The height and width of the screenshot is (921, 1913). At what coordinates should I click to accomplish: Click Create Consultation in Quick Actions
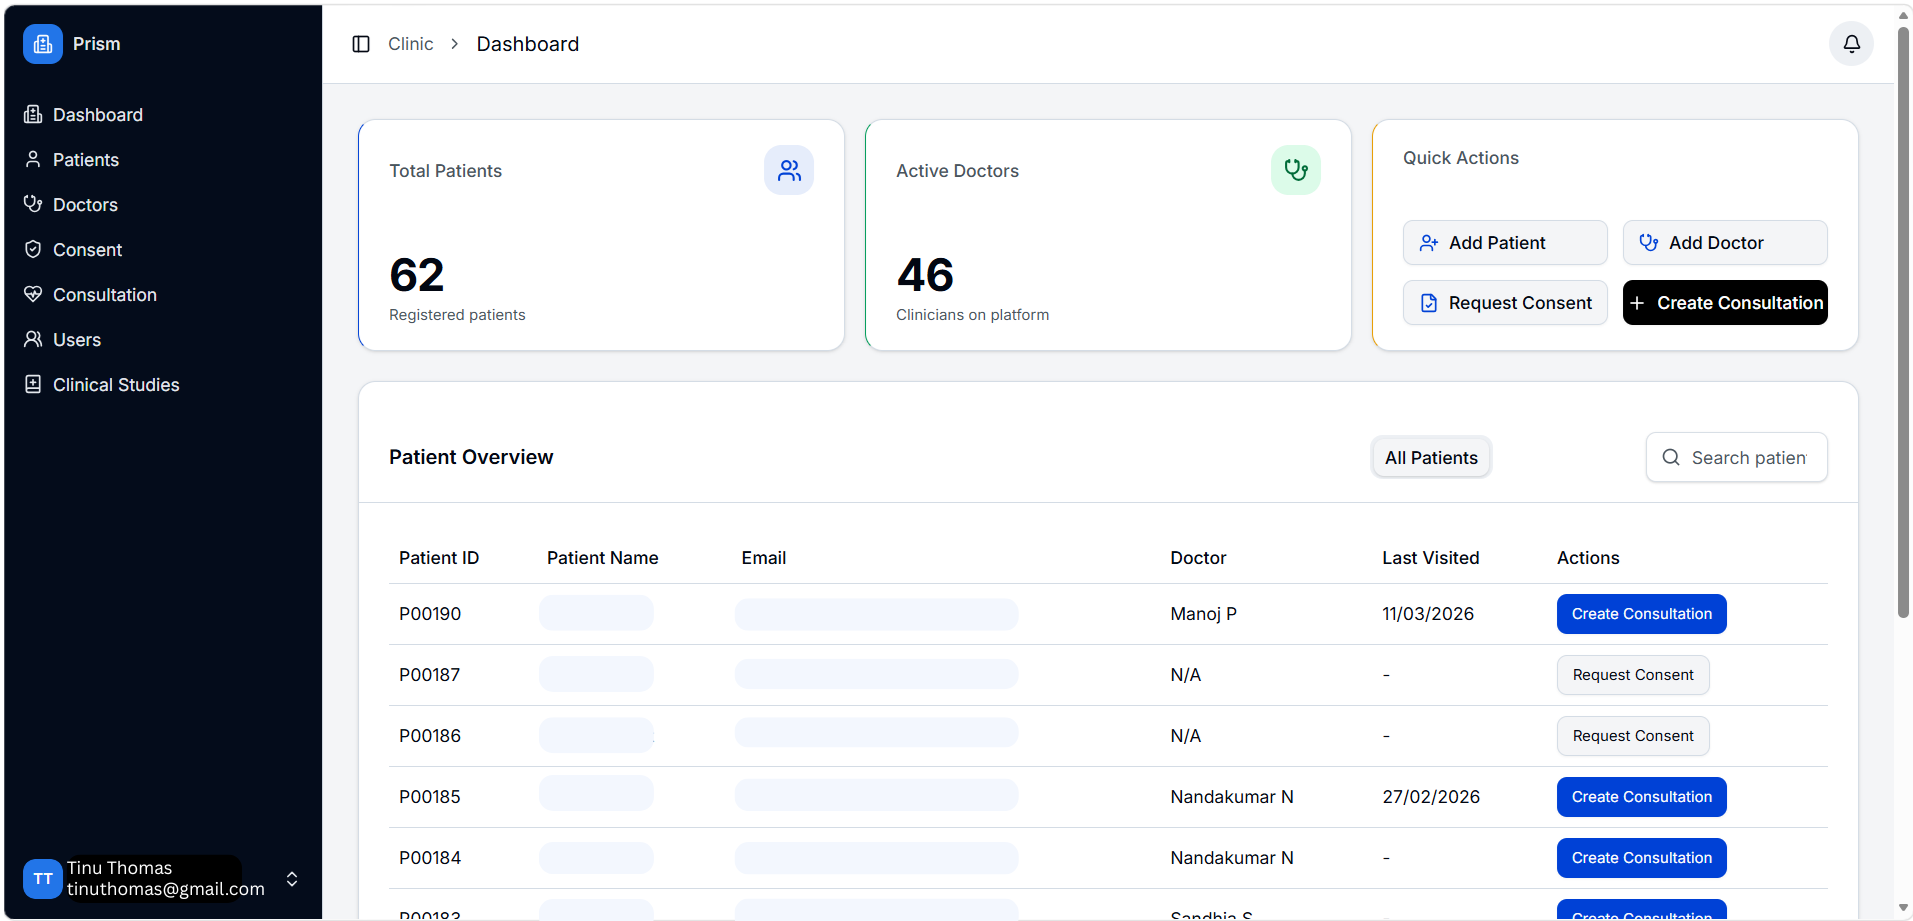[1724, 302]
